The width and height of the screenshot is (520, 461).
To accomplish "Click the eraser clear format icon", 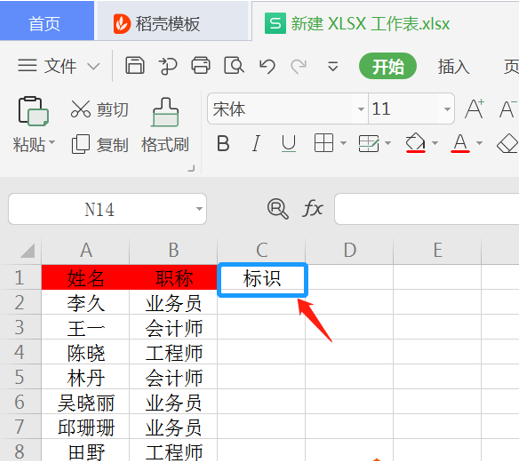I will click(x=508, y=143).
